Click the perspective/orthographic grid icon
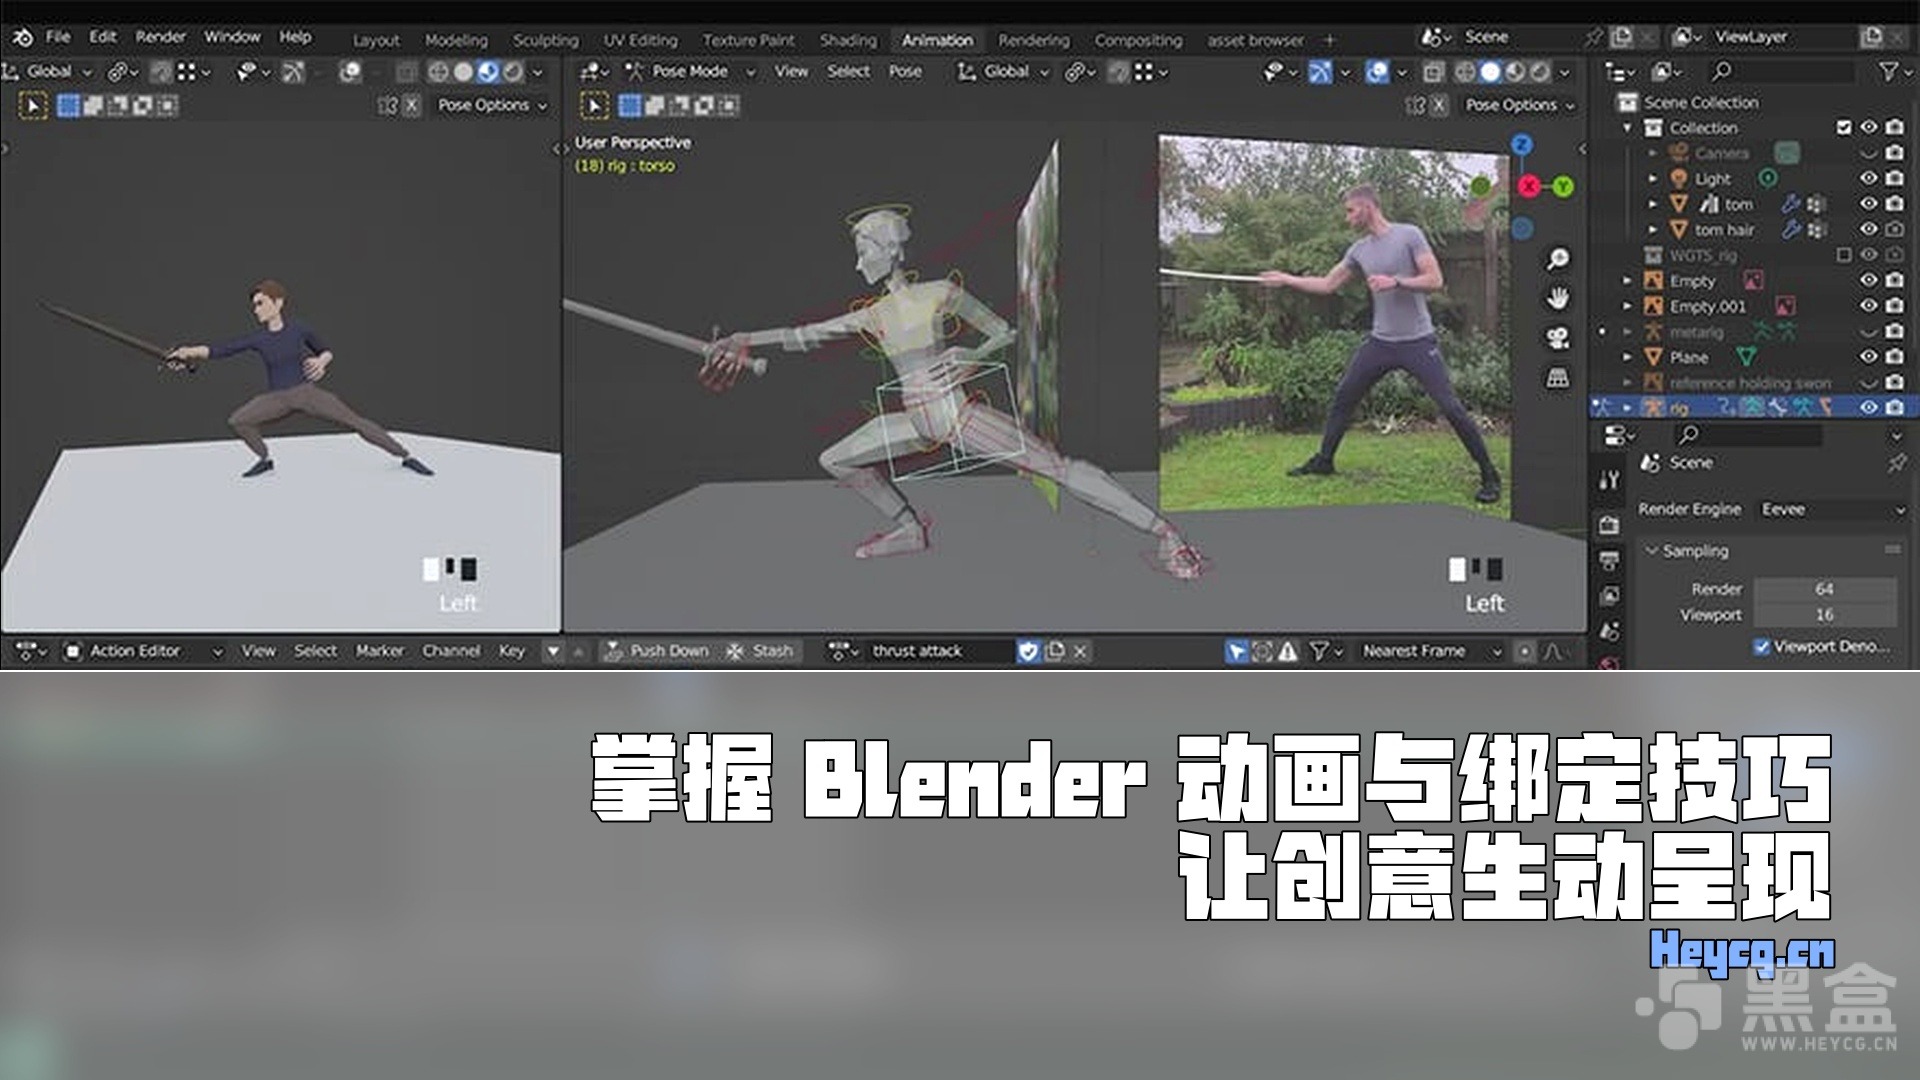1920x1080 pixels. (x=1557, y=377)
